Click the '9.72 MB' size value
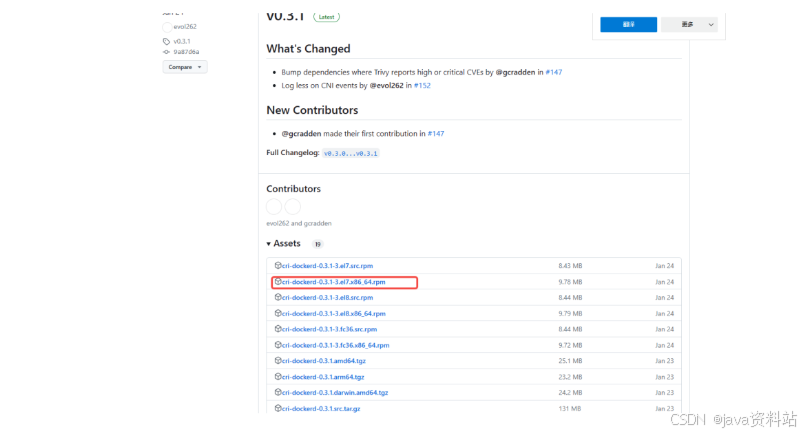The height and width of the screenshot is (435, 811). tap(570, 345)
